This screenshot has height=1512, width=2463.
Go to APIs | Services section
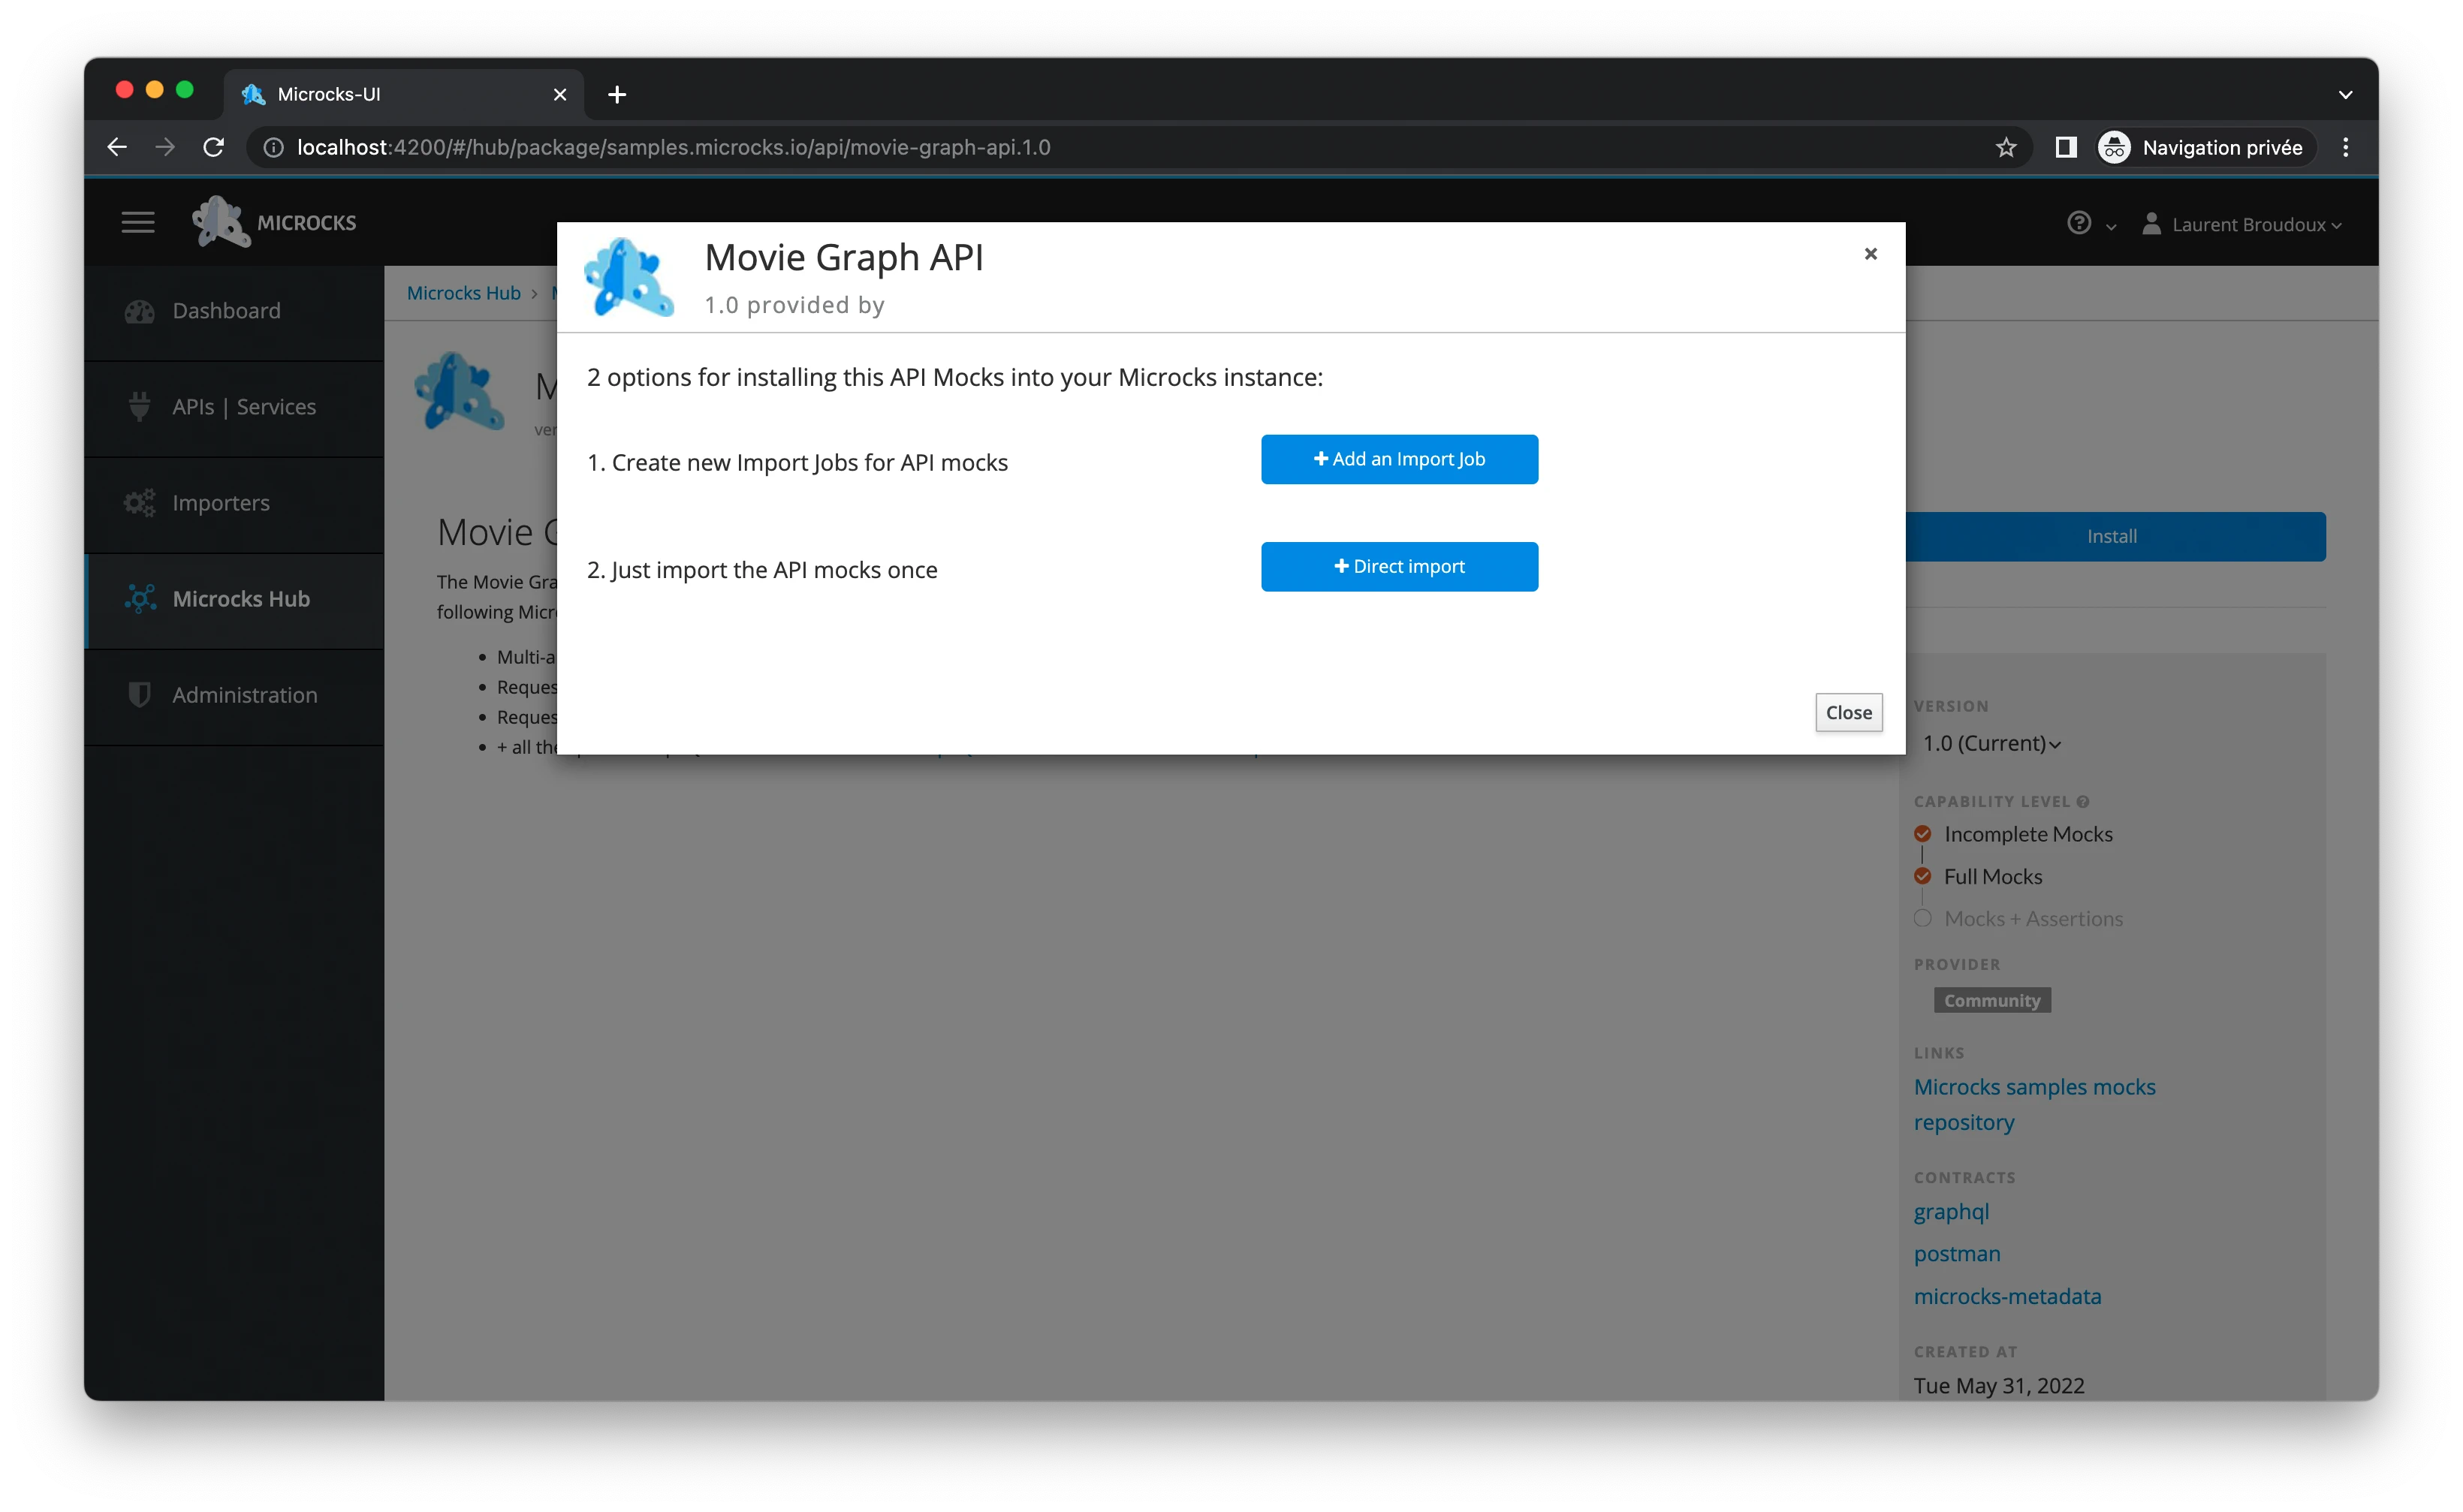click(x=243, y=407)
